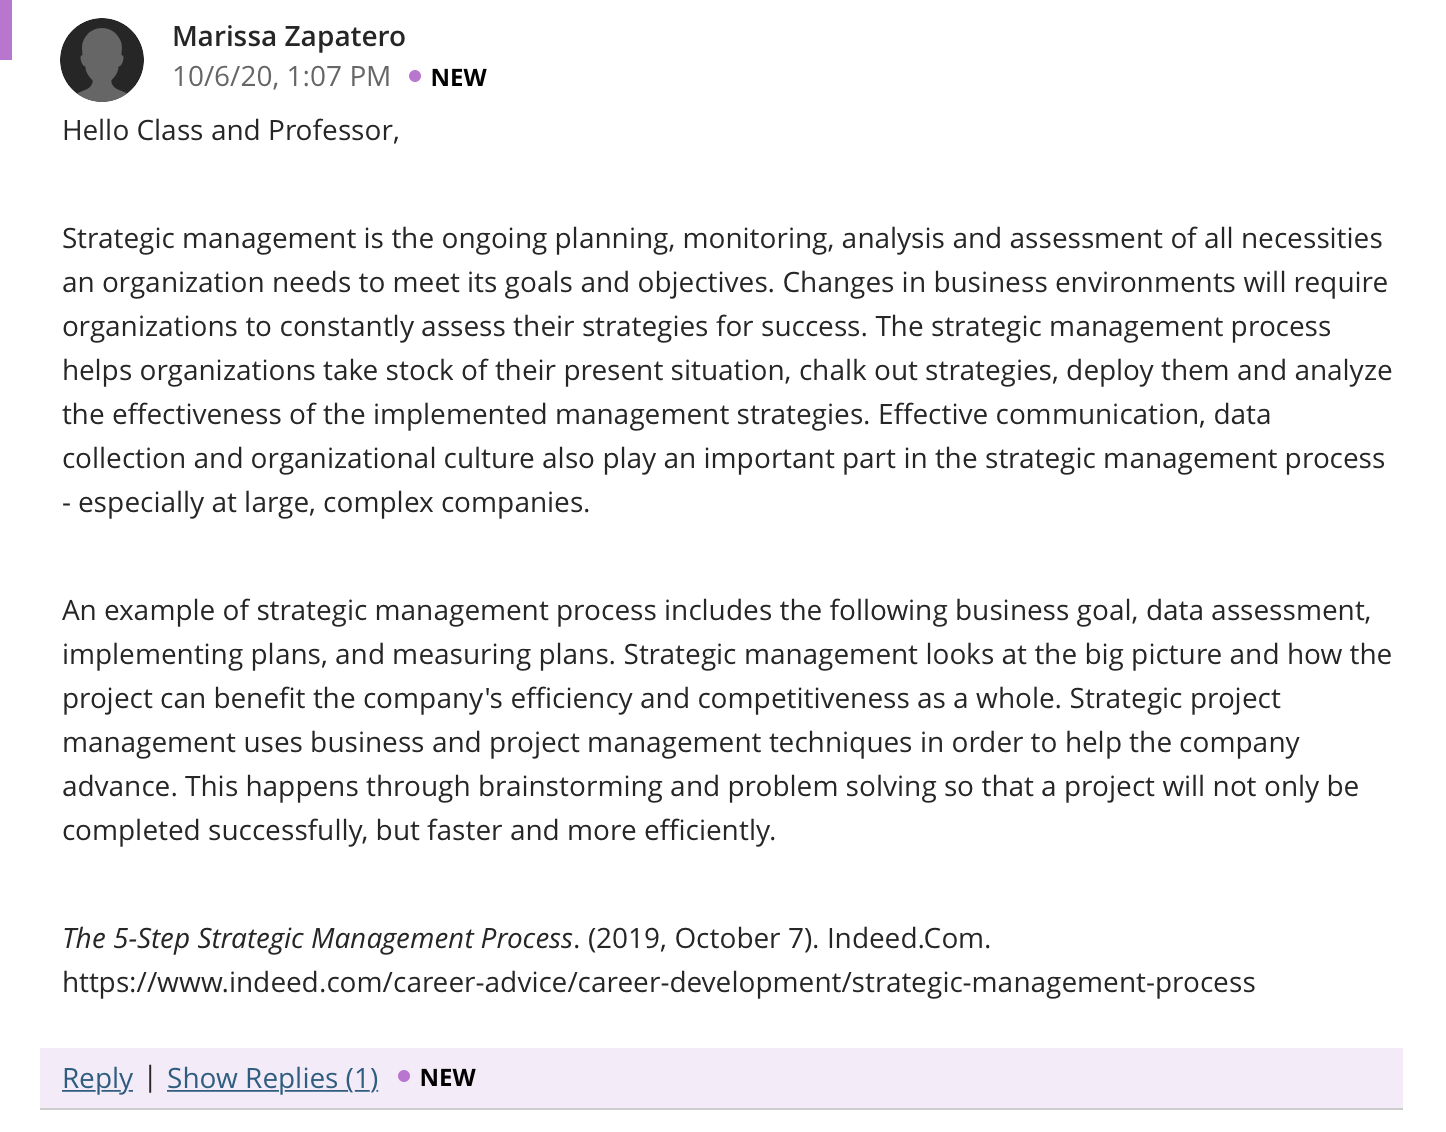Click the purple dot beside Show Replies
Screen dimensions: 1446x1132
coord(404,1076)
